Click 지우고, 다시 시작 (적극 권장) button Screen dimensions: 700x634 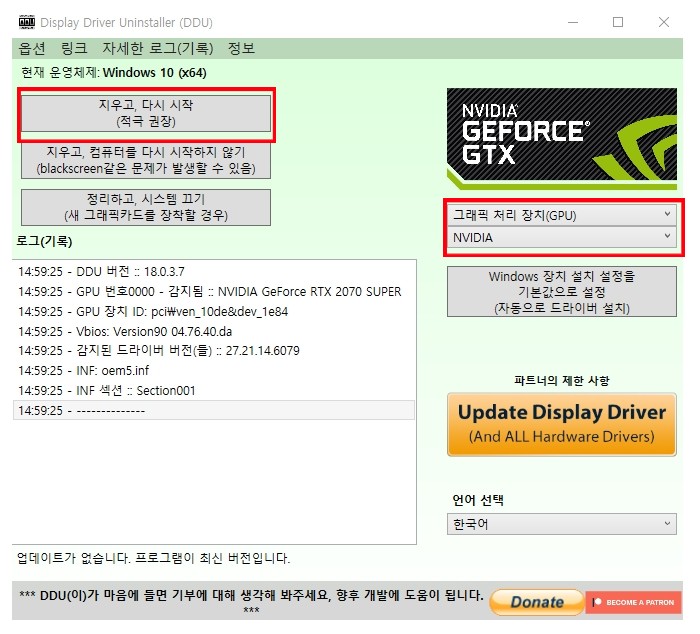[x=146, y=113]
